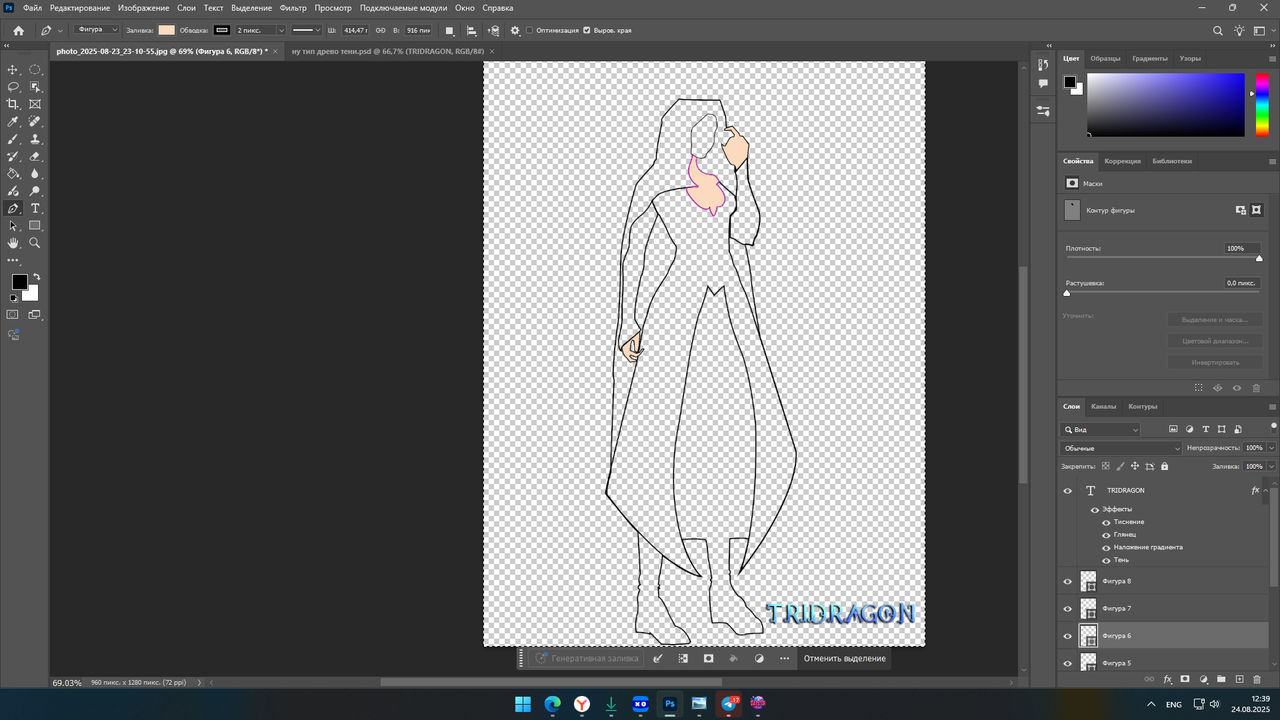Select the Blur tool
Viewport: 1280px width, 720px height.
coord(35,174)
